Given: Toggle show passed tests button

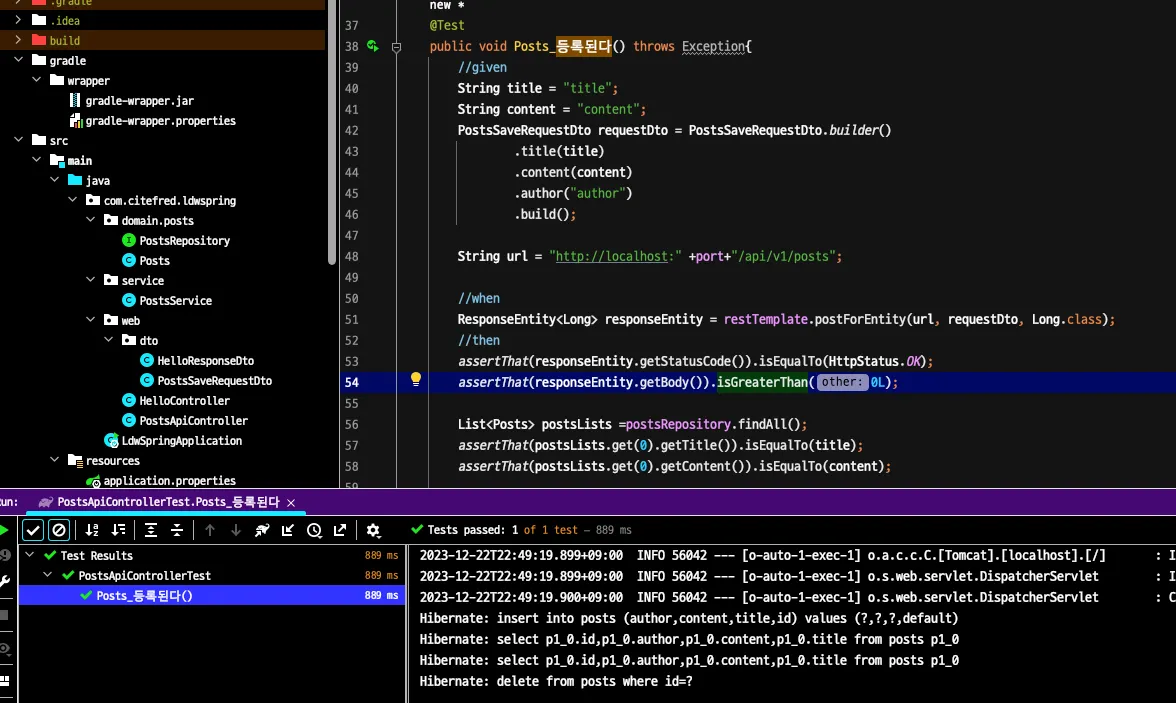Looking at the screenshot, I should (x=33, y=530).
